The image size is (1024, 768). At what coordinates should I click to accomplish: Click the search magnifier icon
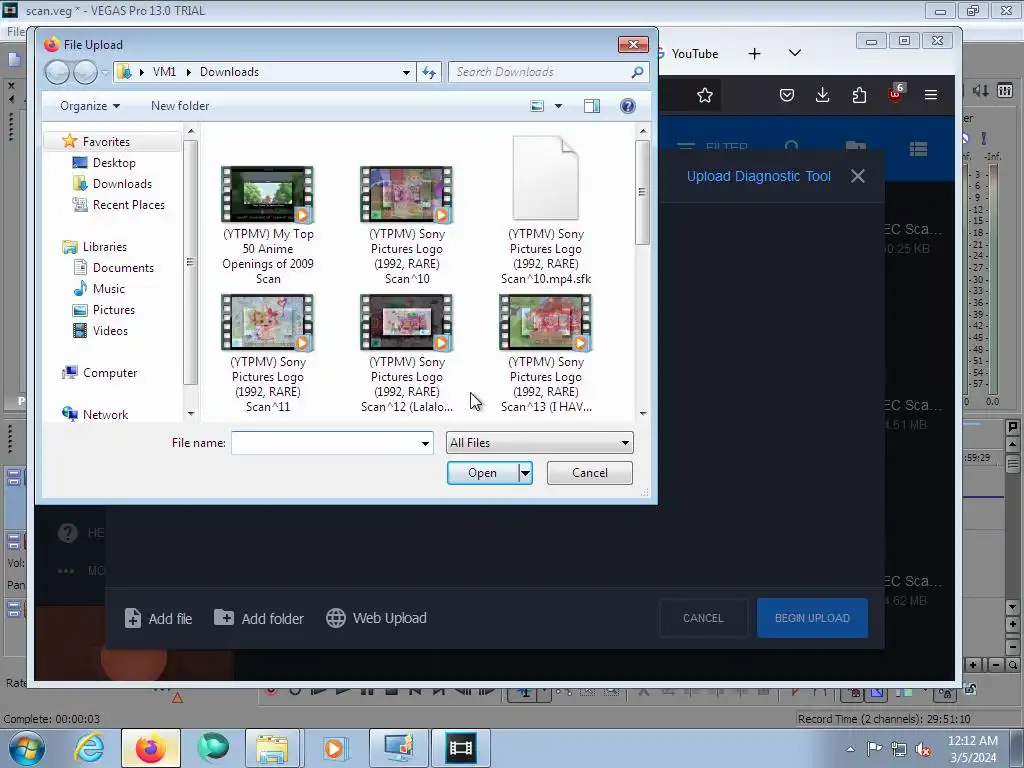637,72
